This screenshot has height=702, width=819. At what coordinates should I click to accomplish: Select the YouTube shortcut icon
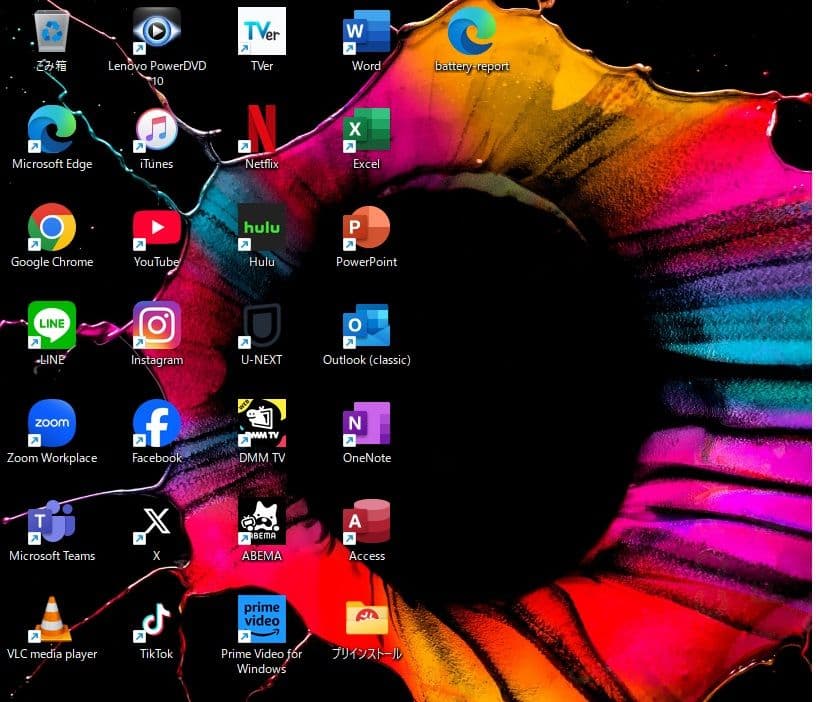point(156,228)
